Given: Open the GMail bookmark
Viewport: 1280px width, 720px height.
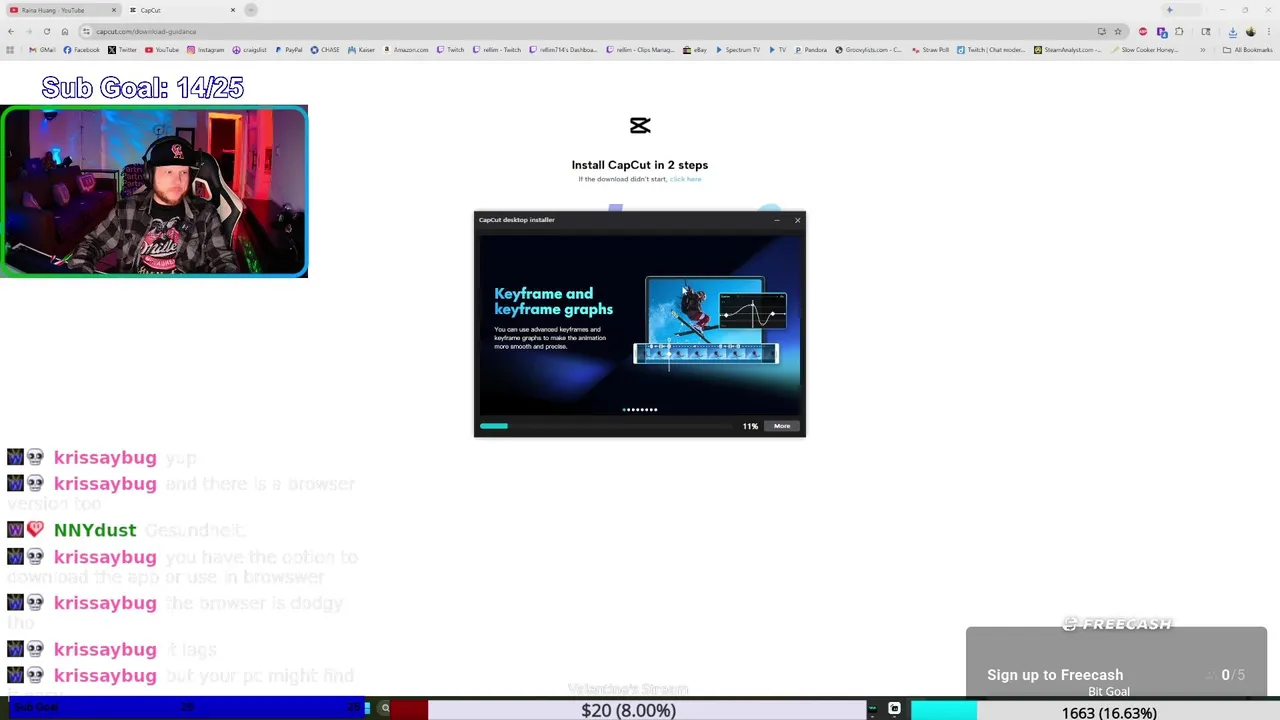Looking at the screenshot, I should 42,49.
